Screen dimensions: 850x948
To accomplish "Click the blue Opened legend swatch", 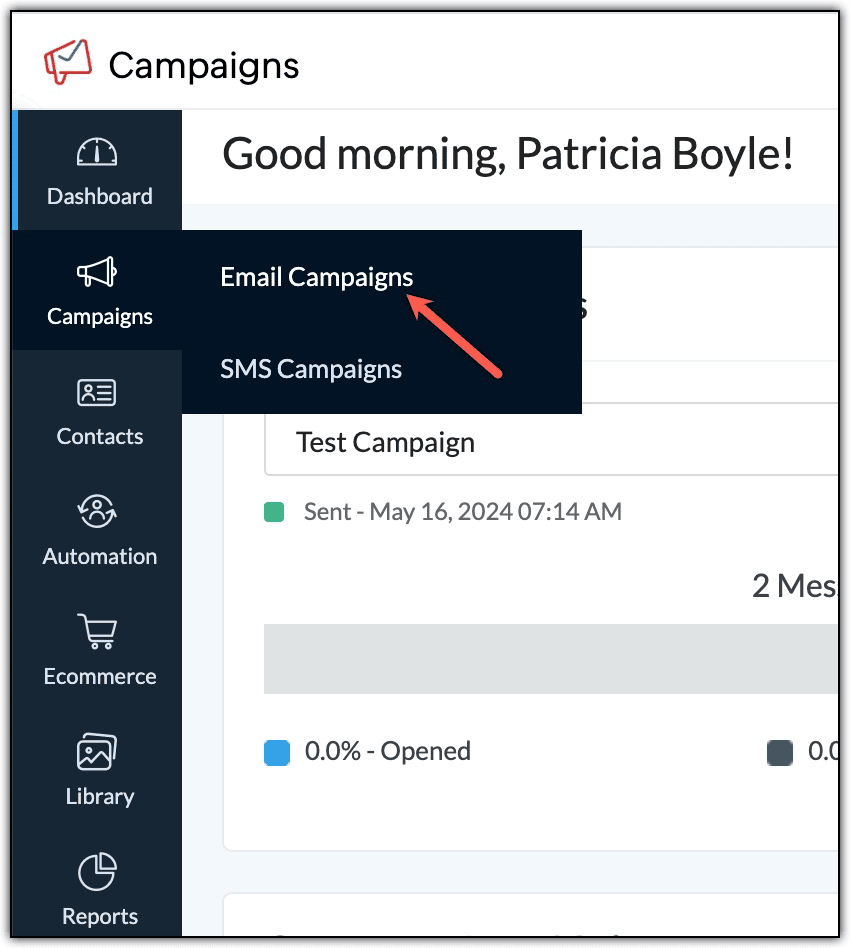I will point(277,752).
